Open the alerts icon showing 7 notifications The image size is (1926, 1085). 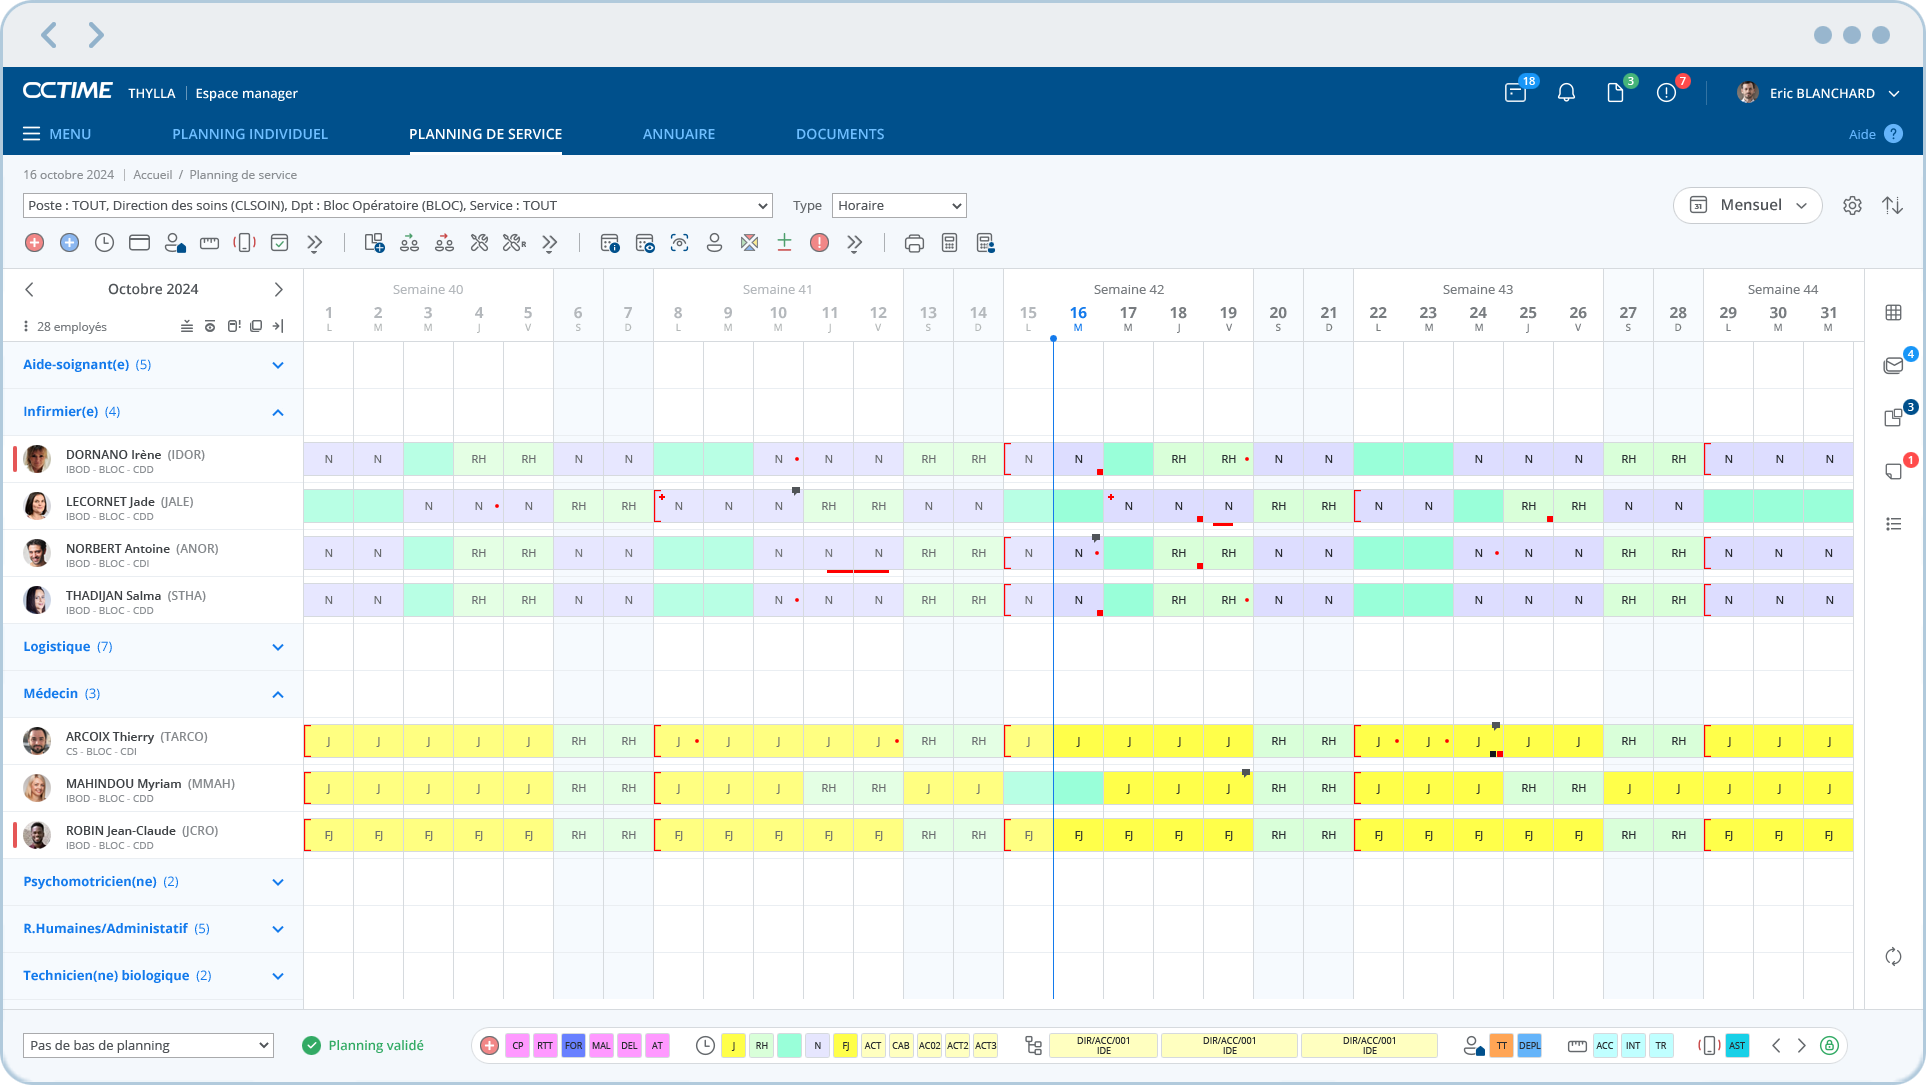point(1665,92)
